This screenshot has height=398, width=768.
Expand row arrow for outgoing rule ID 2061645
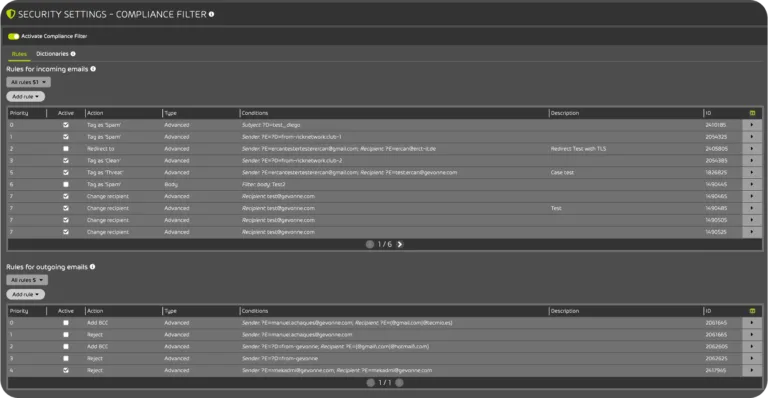(x=752, y=323)
